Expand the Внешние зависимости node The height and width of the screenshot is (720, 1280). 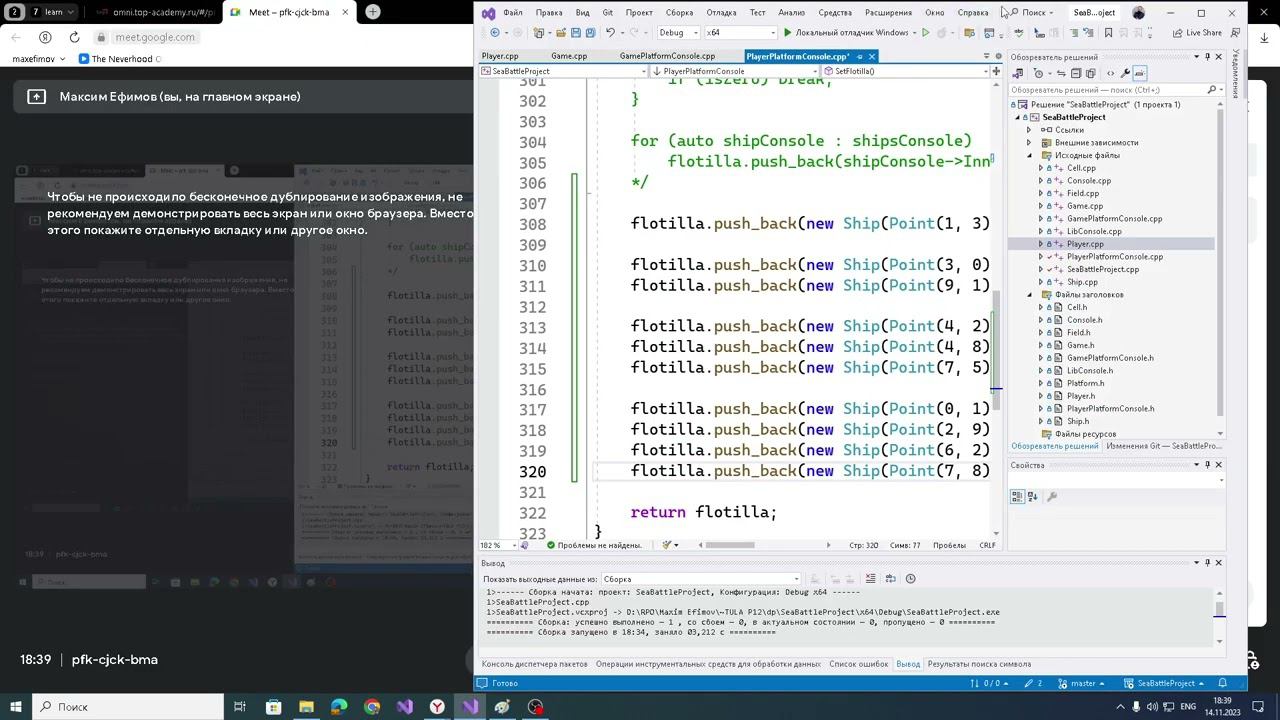1029,143
